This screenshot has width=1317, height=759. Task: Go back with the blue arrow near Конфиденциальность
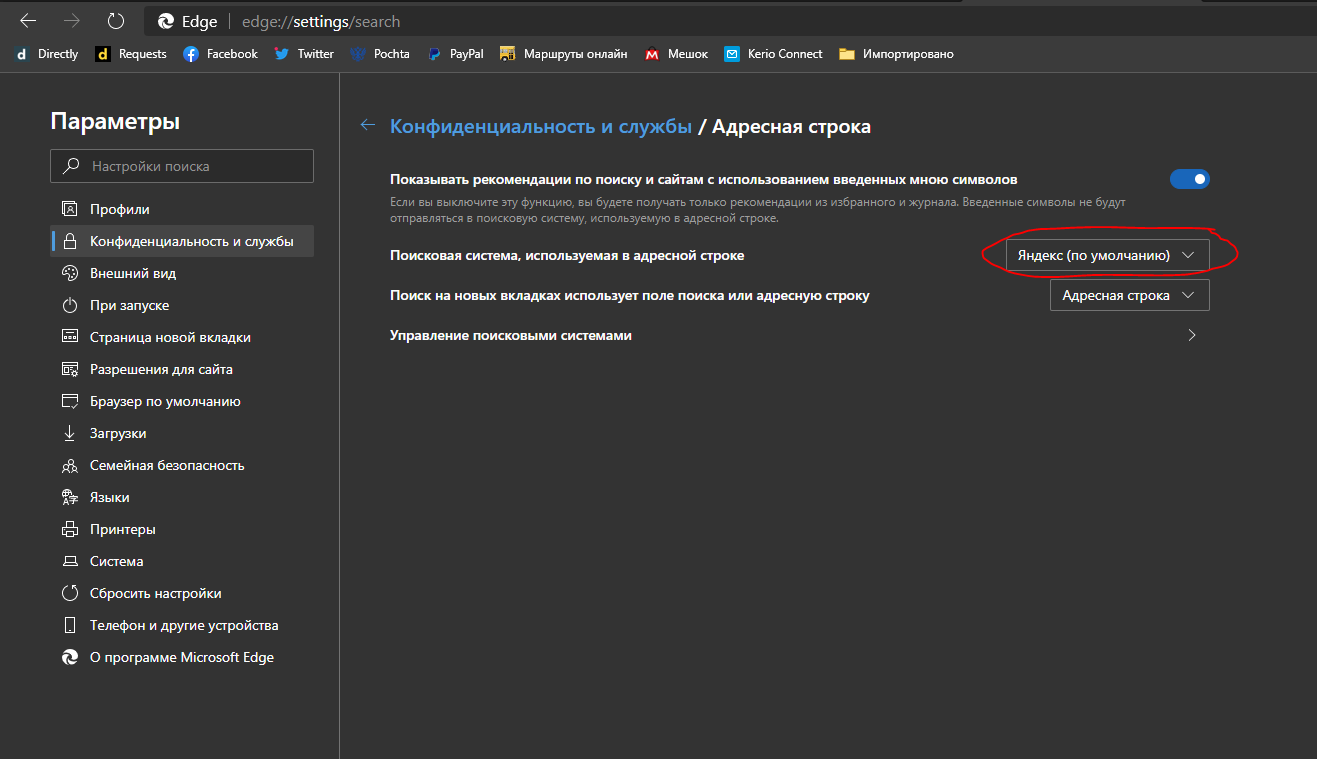(x=368, y=125)
